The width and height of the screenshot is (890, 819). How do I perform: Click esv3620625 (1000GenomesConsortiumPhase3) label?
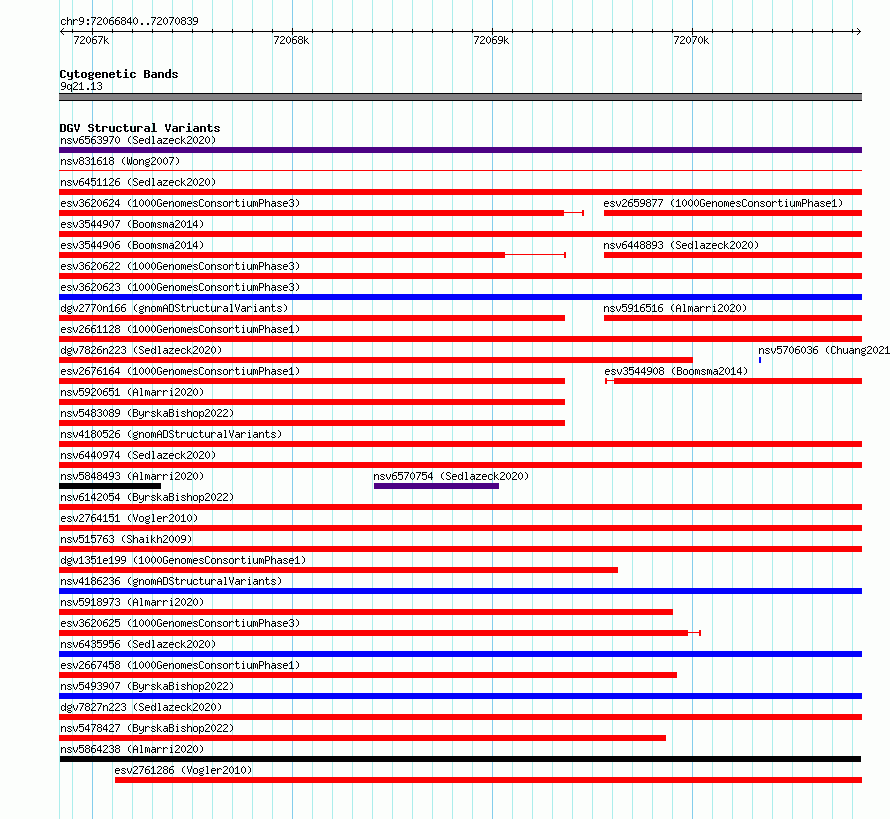(180, 623)
